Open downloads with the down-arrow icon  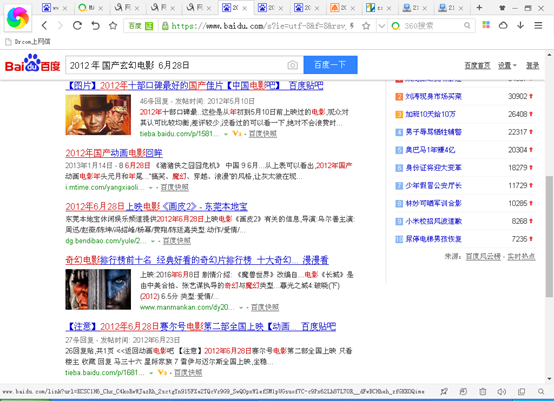(x=520, y=25)
